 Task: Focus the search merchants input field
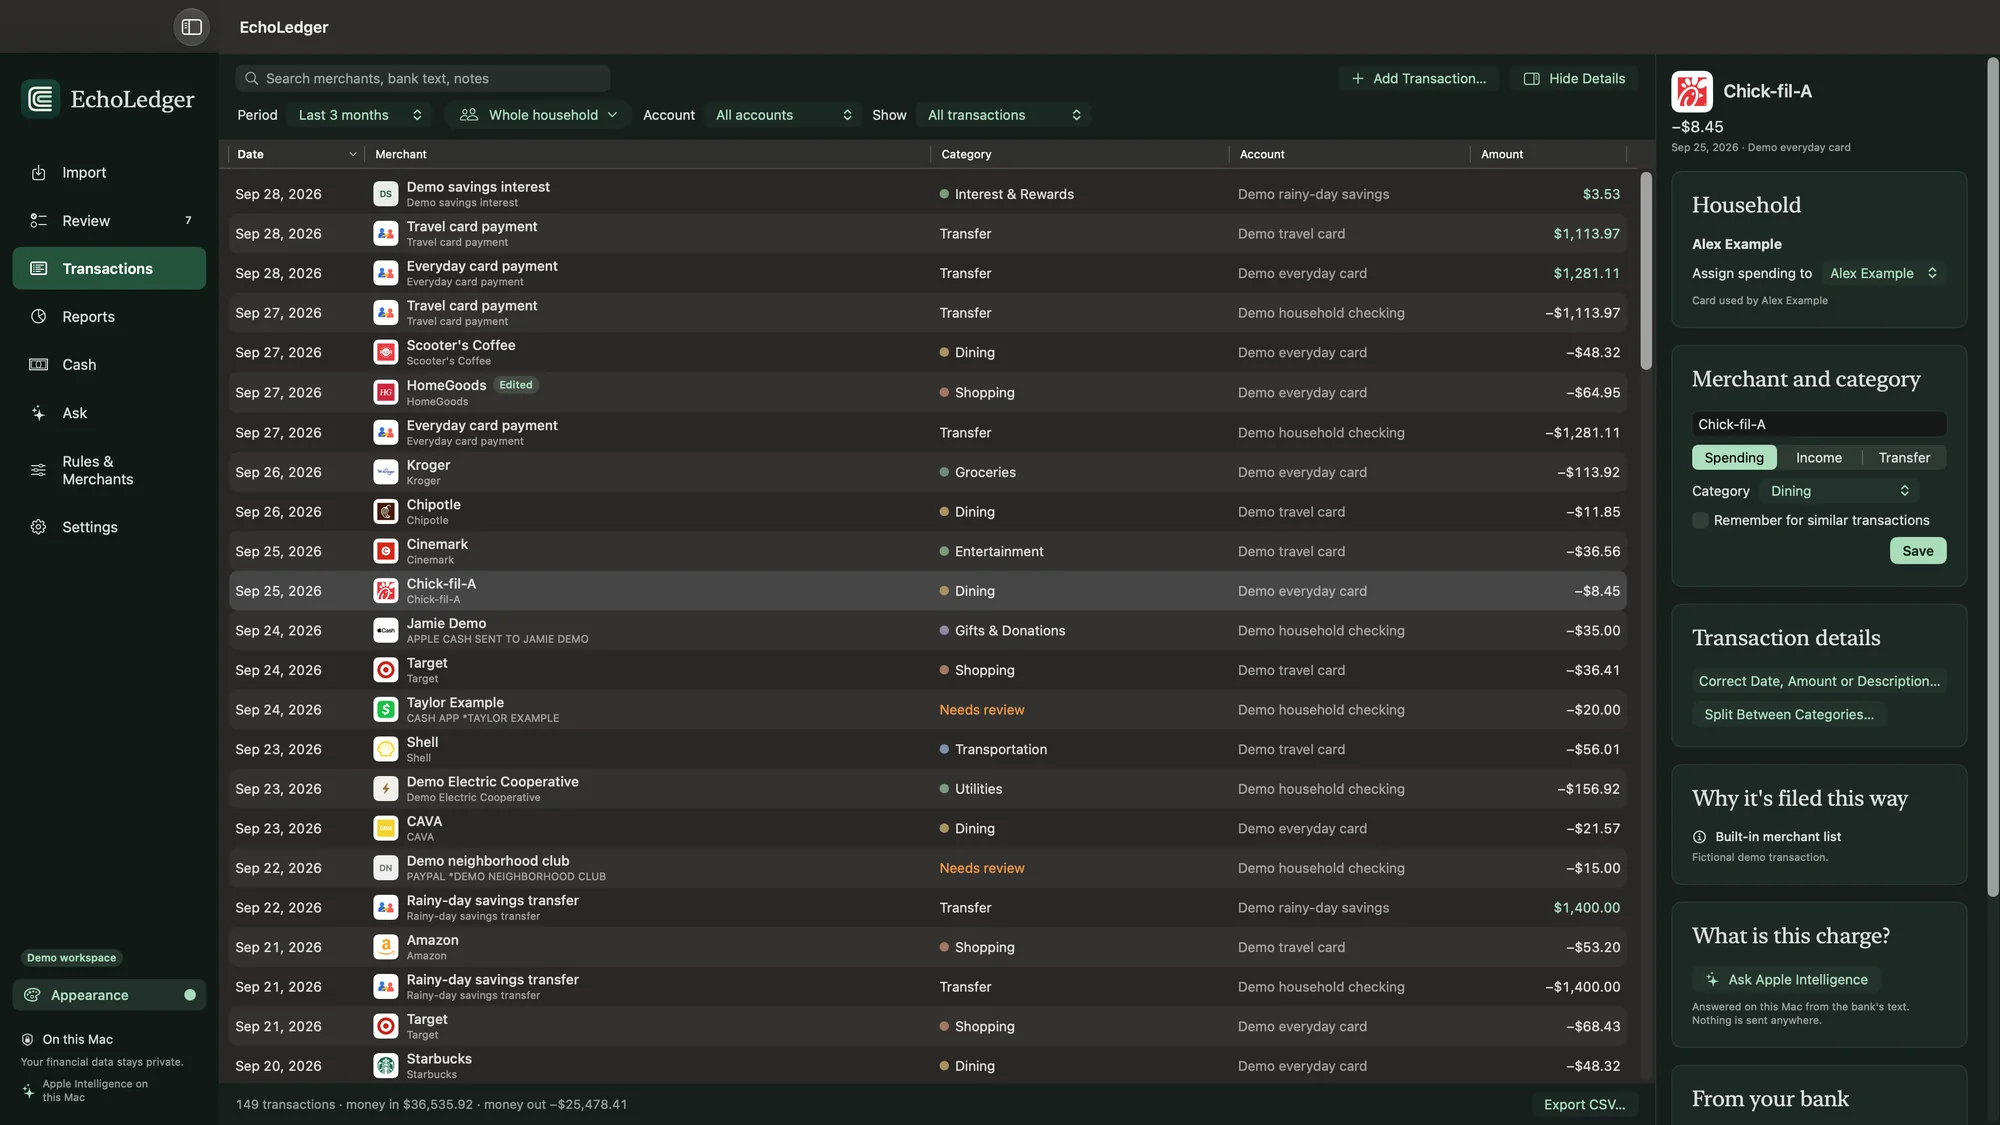423,78
